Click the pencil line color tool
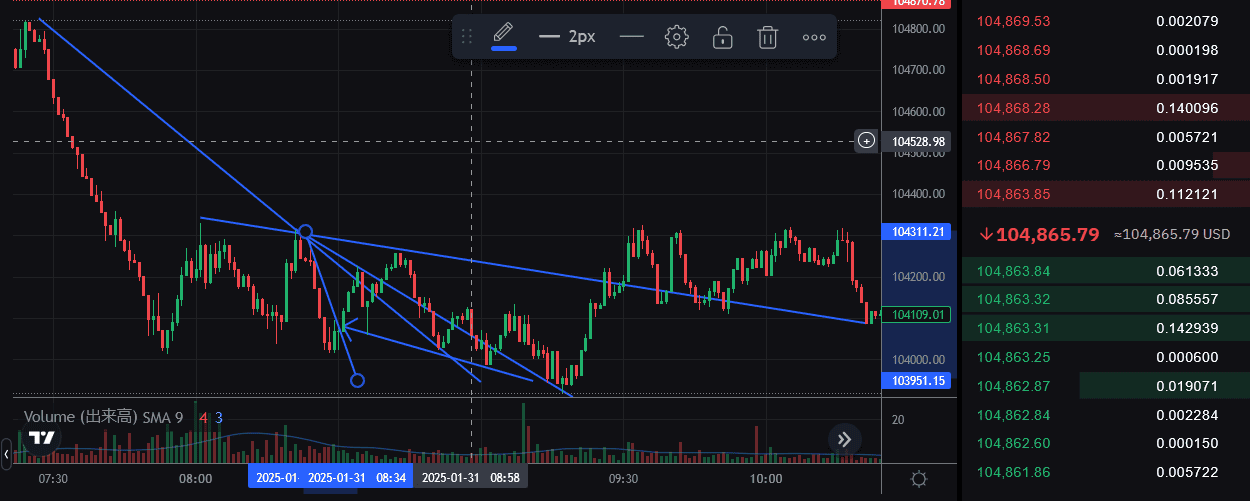This screenshot has height=501, width=1250. (x=504, y=36)
